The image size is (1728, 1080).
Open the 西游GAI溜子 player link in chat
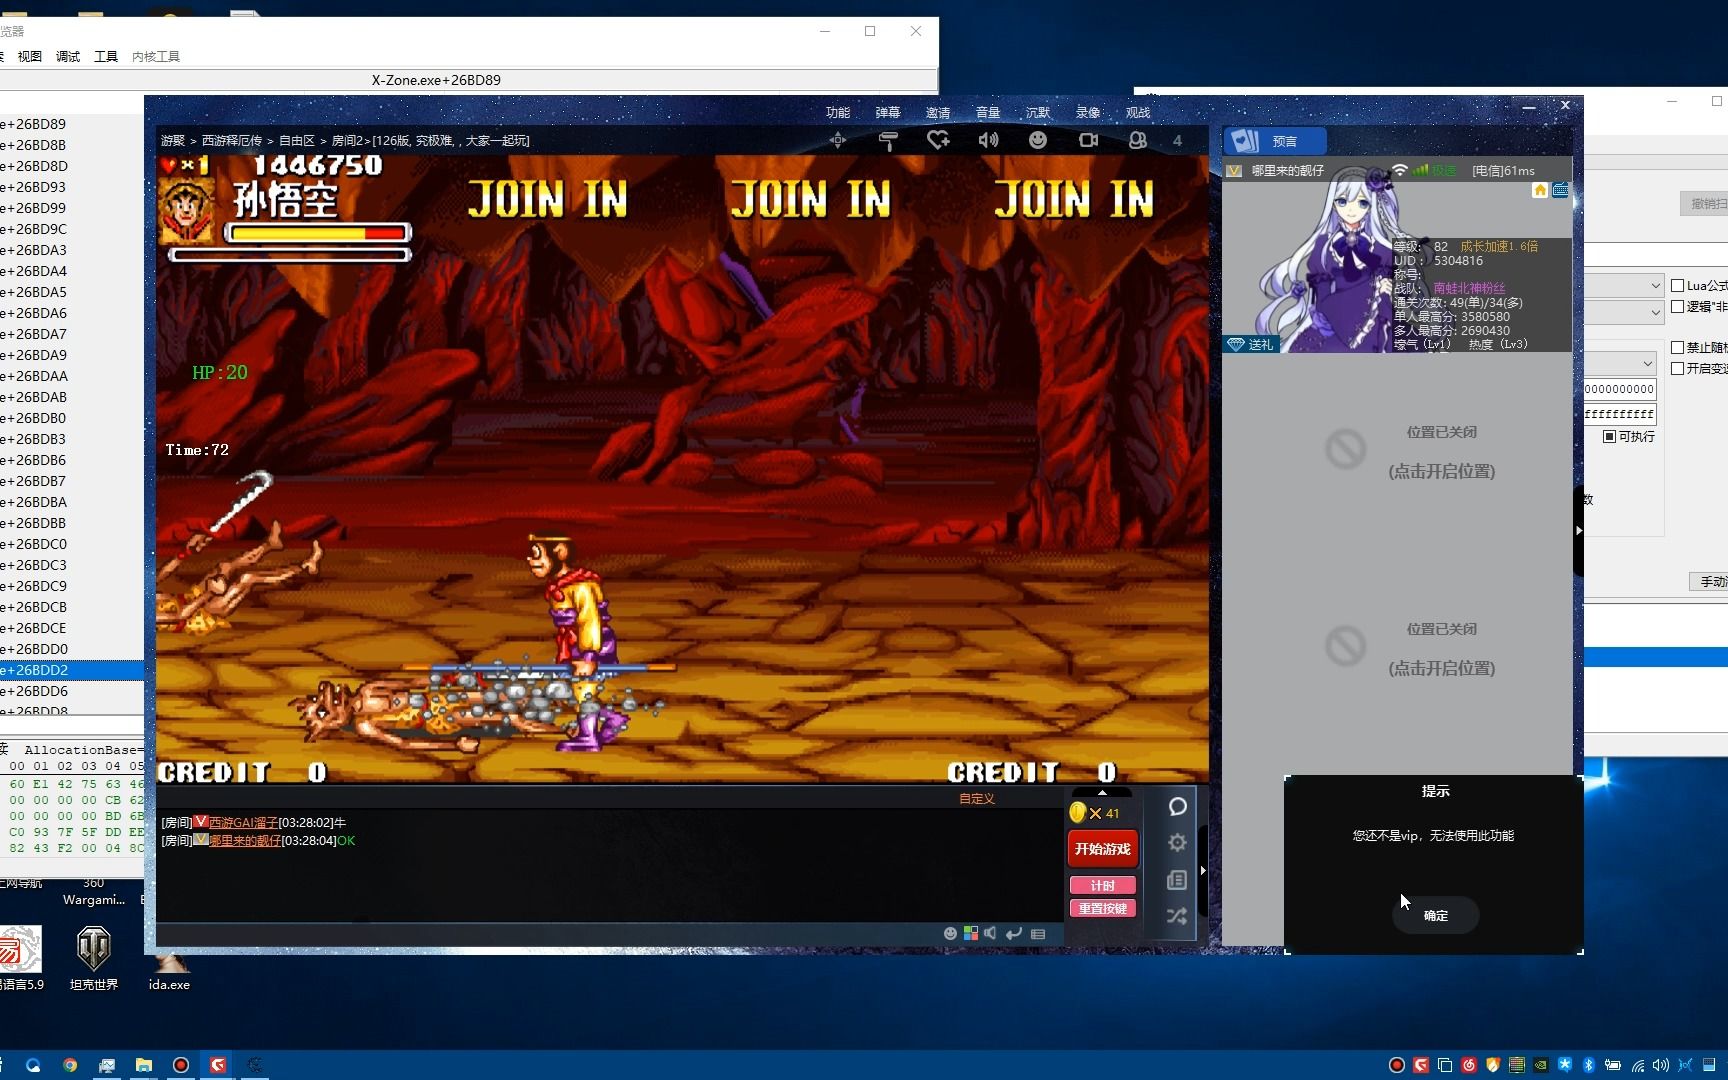point(244,823)
